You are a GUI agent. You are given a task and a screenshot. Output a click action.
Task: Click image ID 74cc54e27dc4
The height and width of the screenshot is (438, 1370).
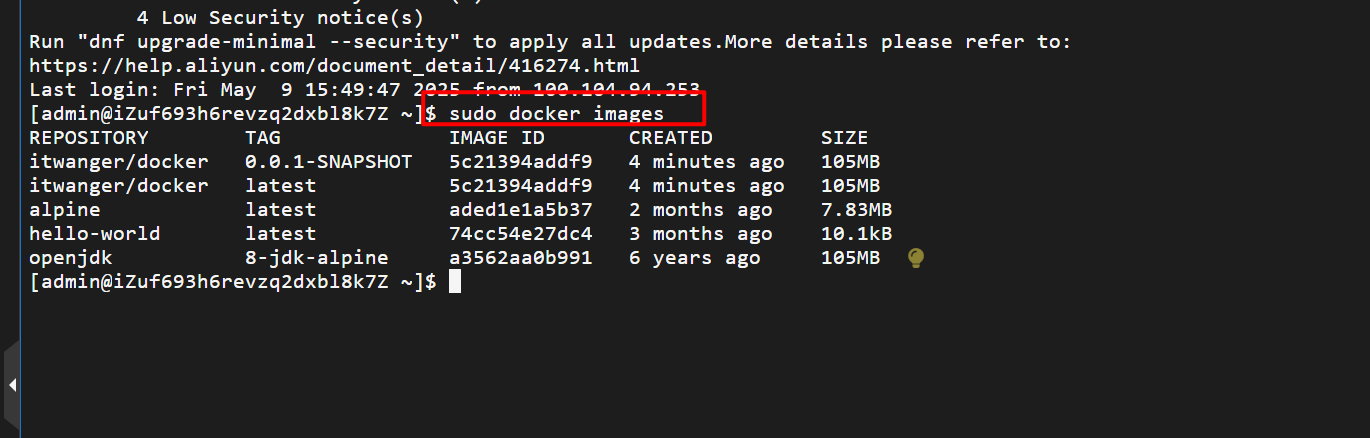(x=521, y=234)
